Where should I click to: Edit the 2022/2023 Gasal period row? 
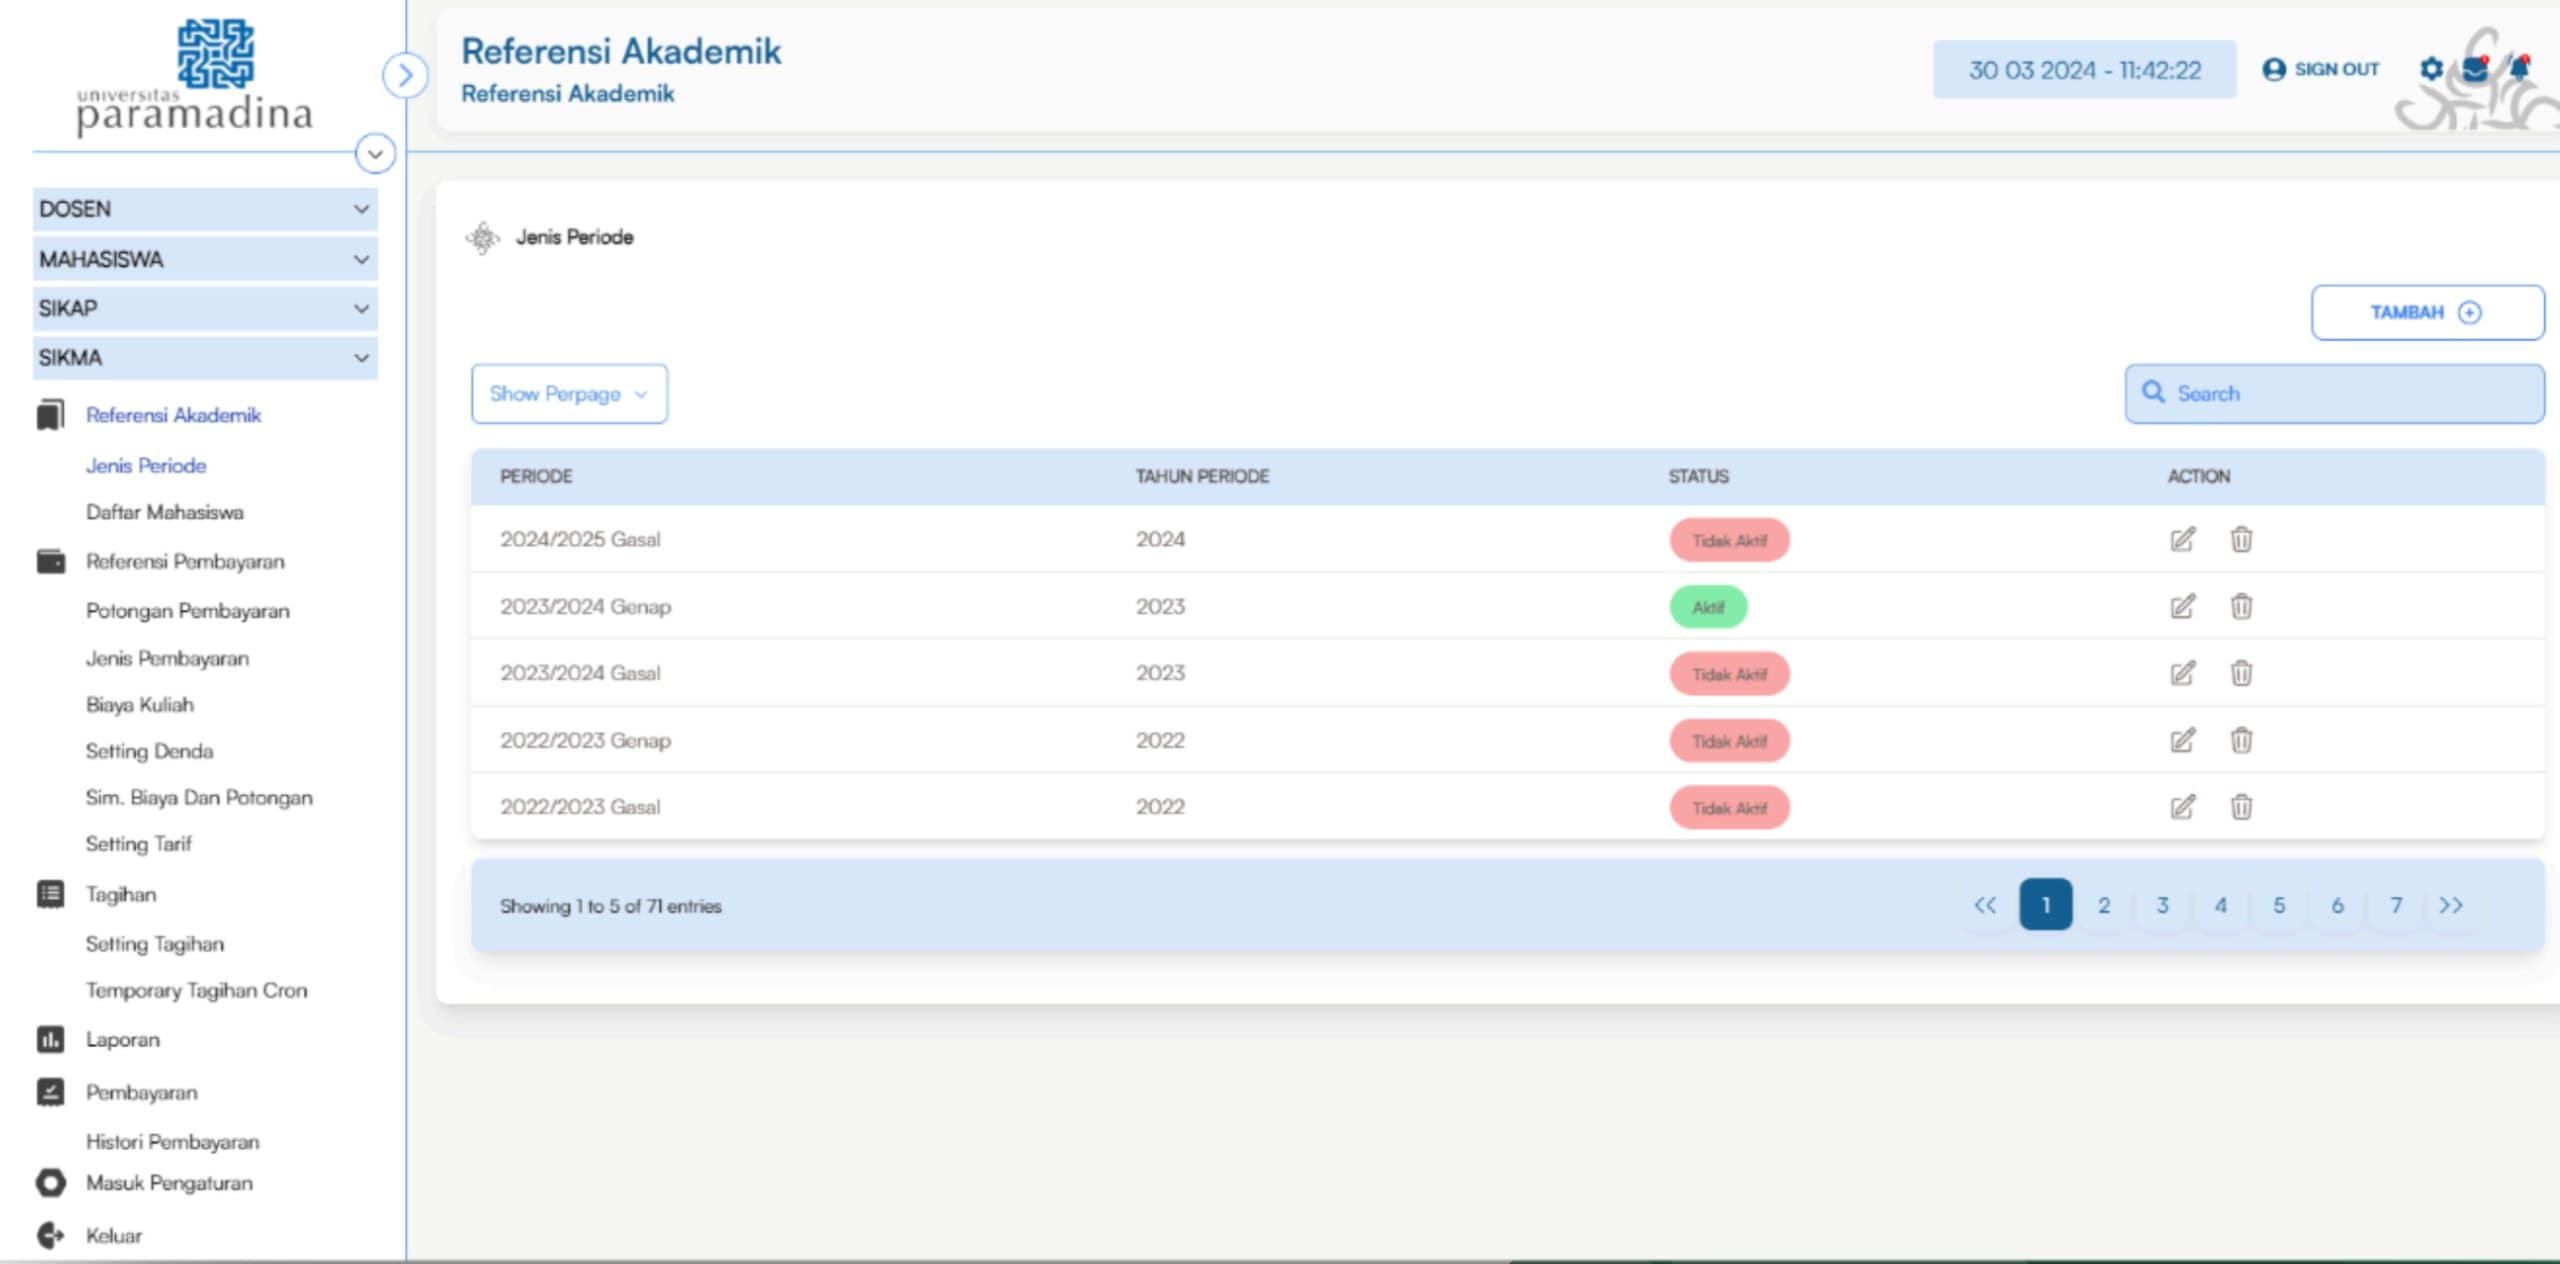(2182, 807)
